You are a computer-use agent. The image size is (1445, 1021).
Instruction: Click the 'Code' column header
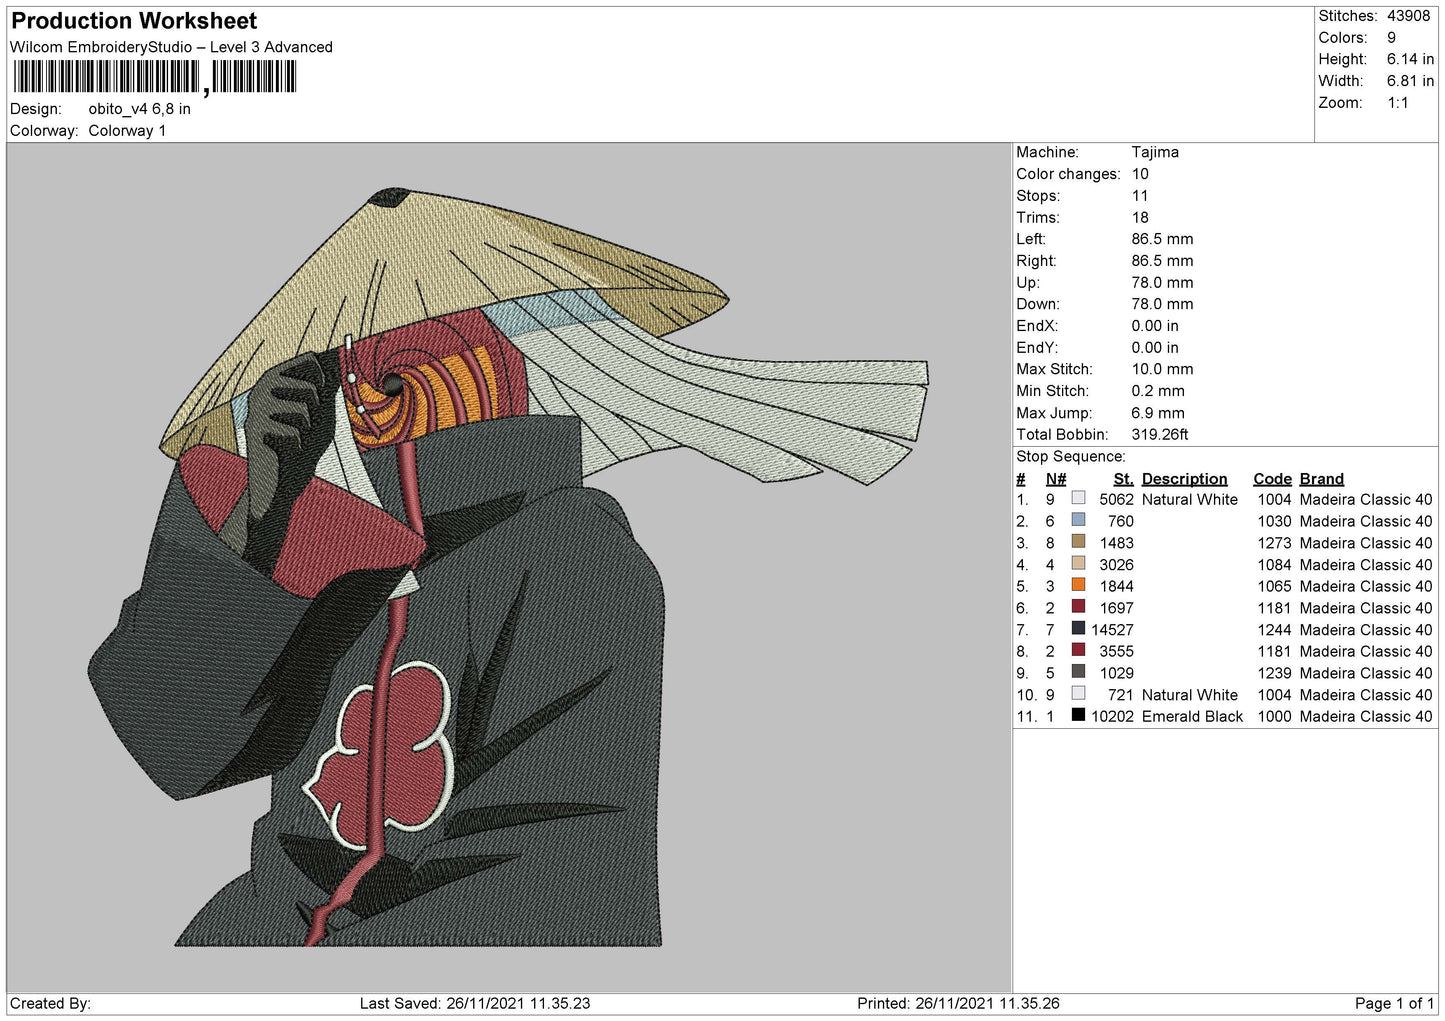tap(1272, 479)
